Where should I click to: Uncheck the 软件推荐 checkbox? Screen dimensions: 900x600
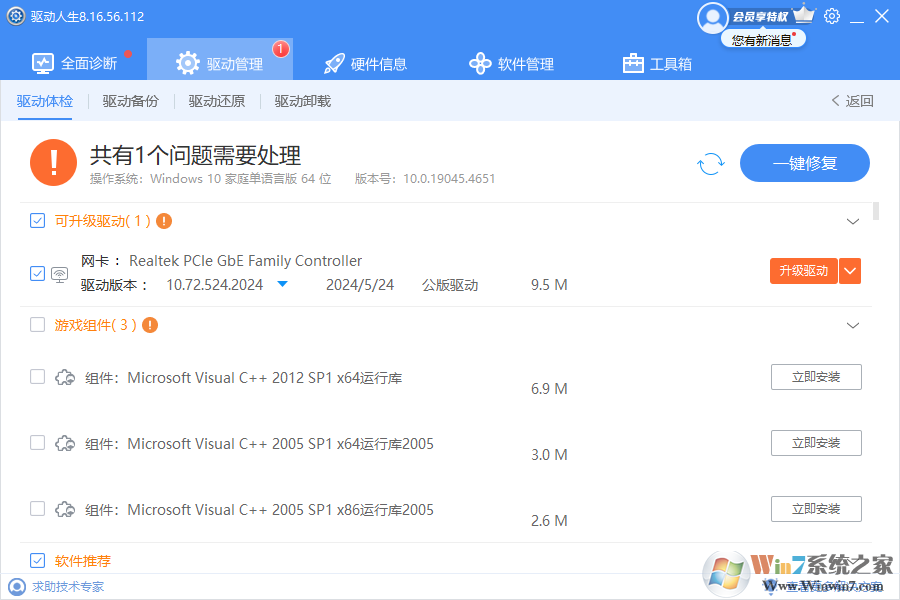click(x=37, y=560)
